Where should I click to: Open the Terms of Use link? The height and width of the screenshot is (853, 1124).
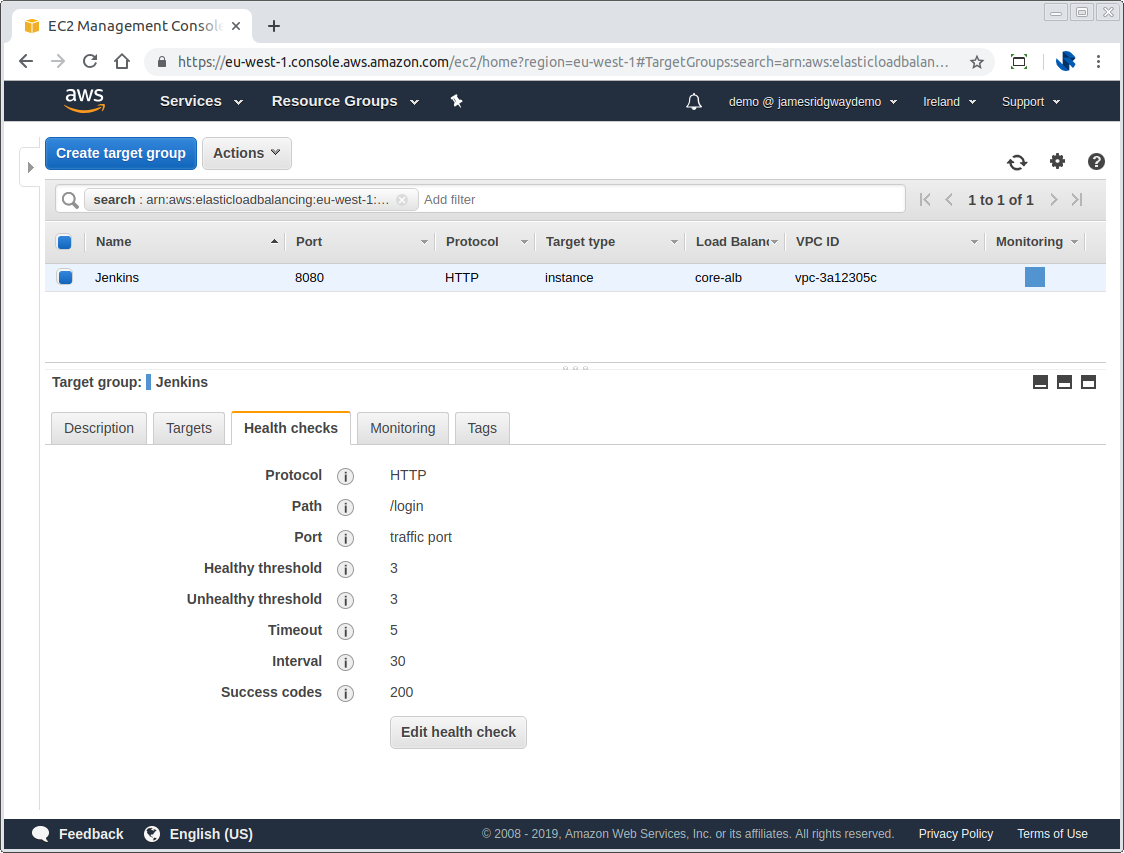(x=1052, y=834)
